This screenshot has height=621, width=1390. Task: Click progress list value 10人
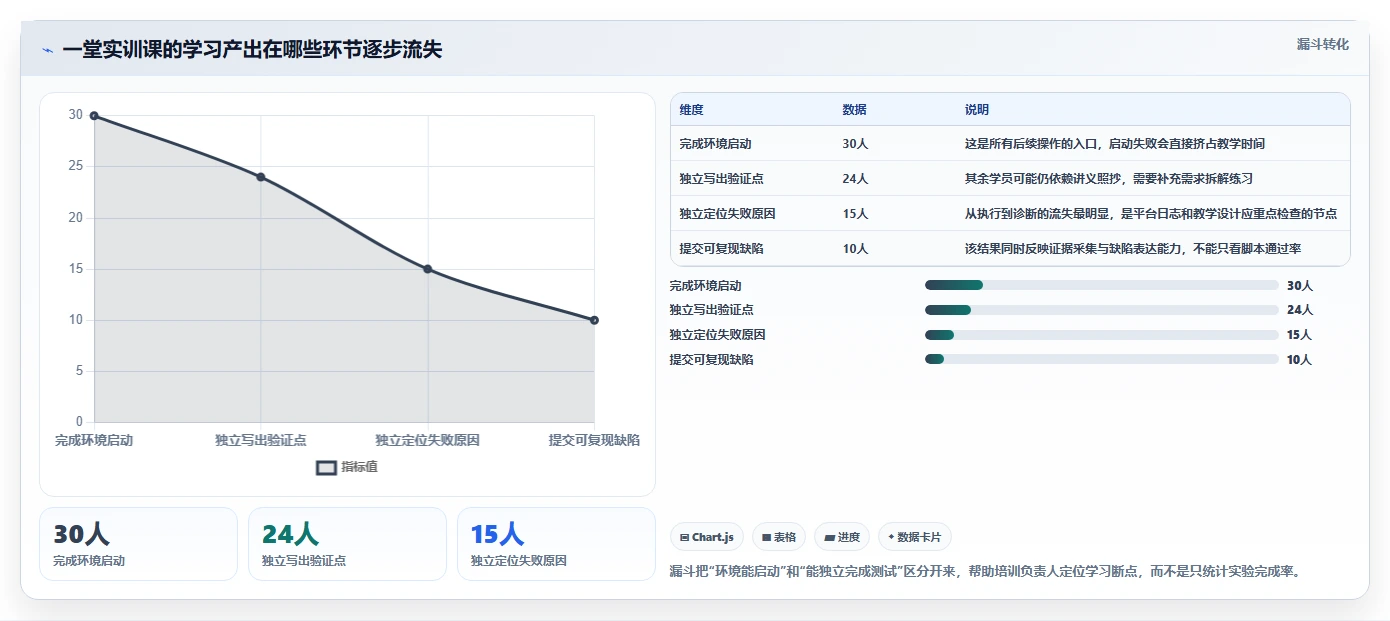coord(1299,360)
